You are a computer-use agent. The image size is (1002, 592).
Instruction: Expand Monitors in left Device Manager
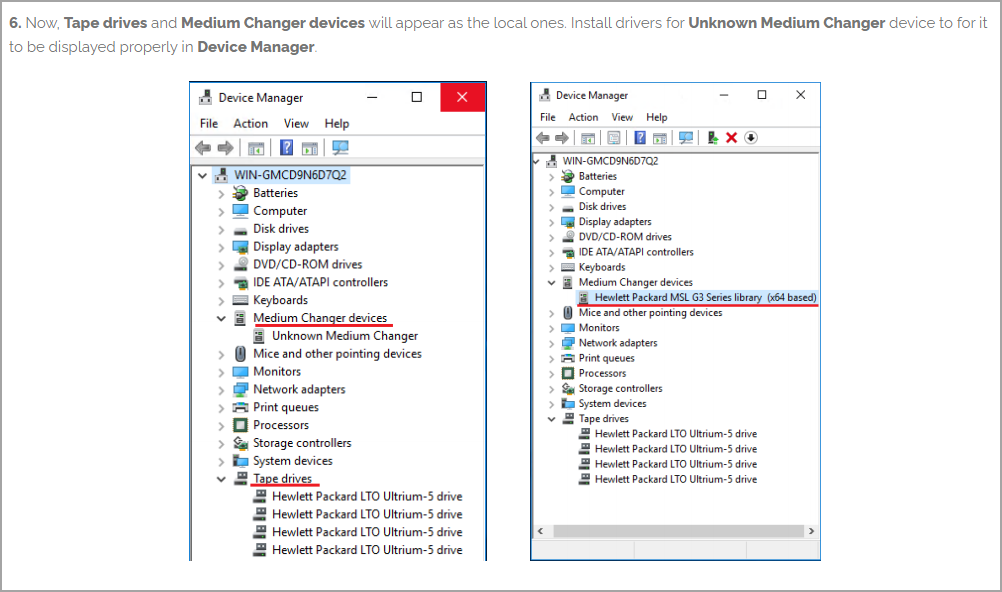click(x=221, y=372)
